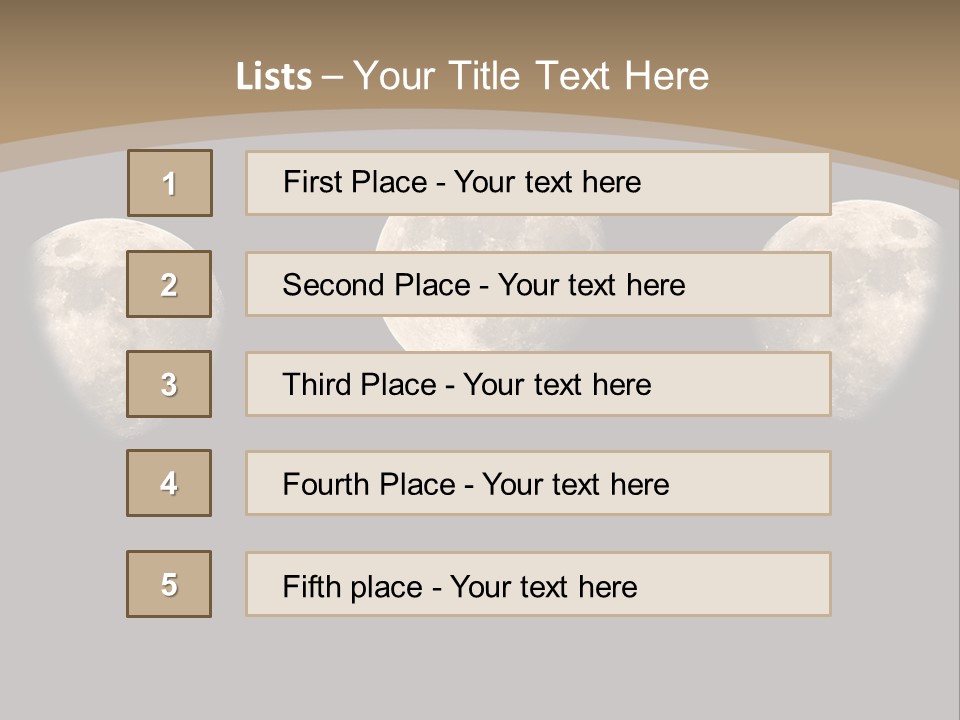Viewport: 960px width, 720px height.
Task: Select the number 4 box
Action: (169, 483)
